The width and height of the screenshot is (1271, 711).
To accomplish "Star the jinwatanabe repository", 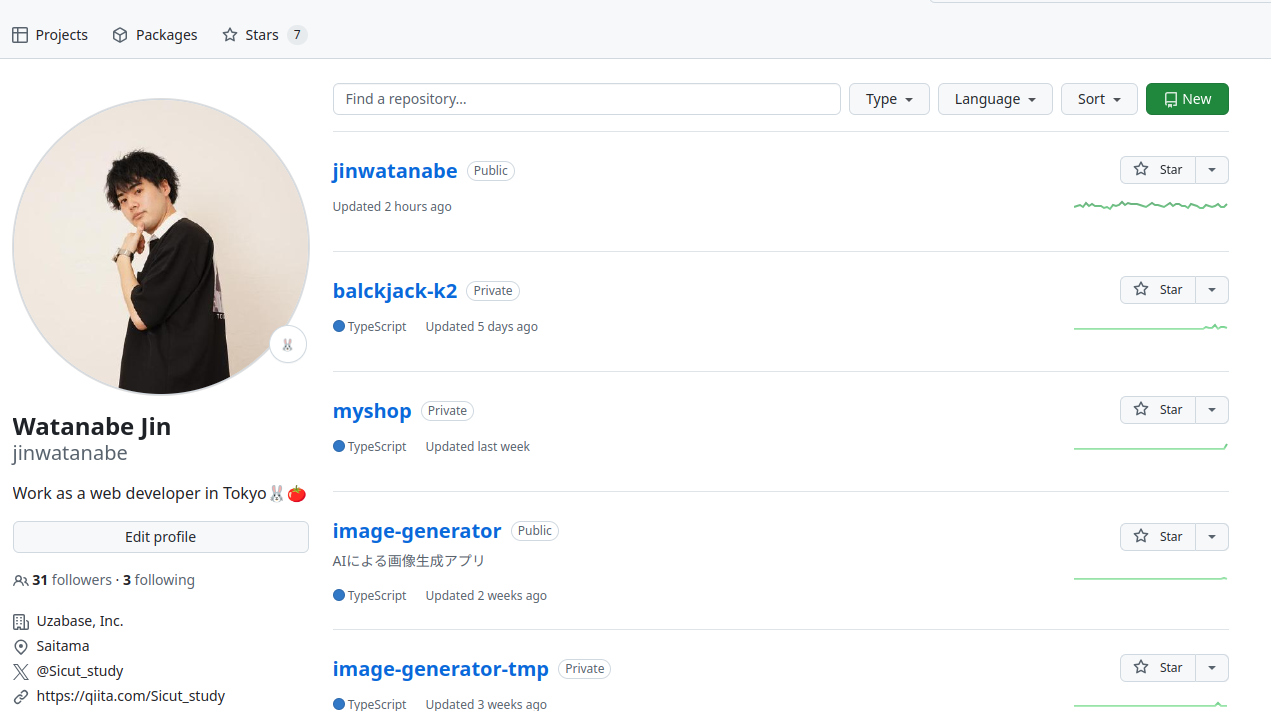I will [x=1158, y=170].
